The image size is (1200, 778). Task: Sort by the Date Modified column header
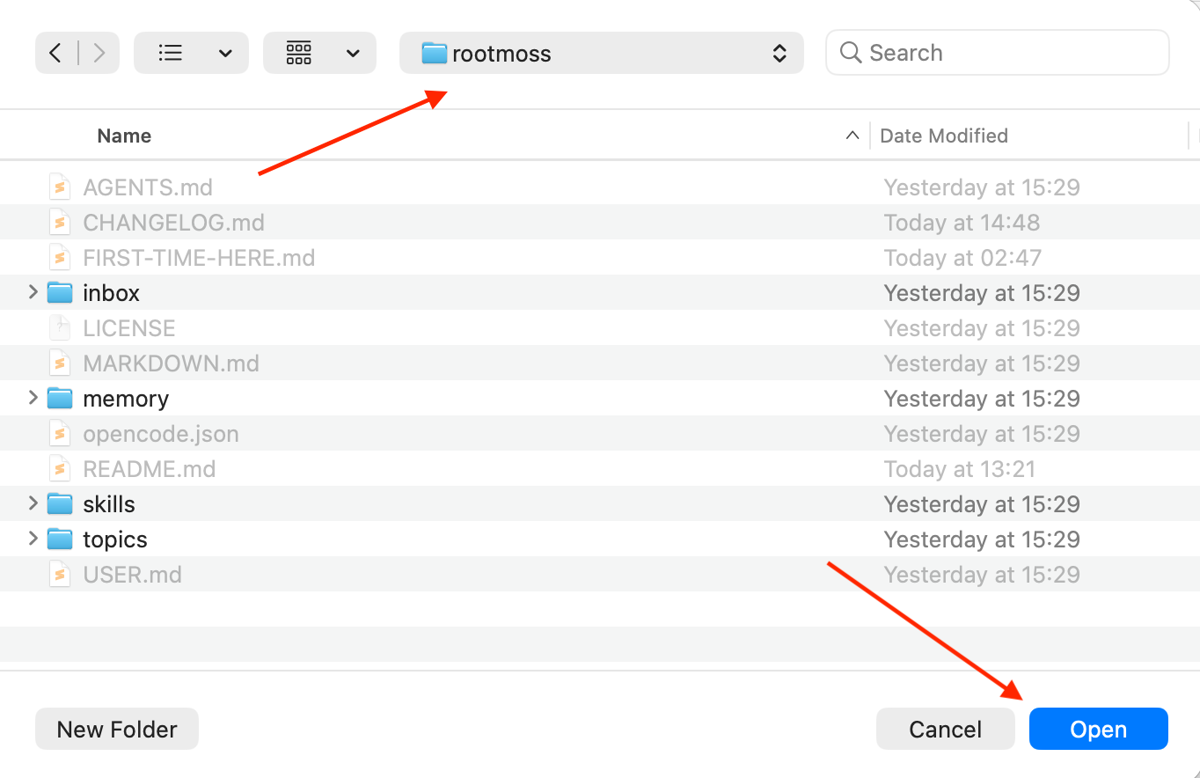pos(944,136)
